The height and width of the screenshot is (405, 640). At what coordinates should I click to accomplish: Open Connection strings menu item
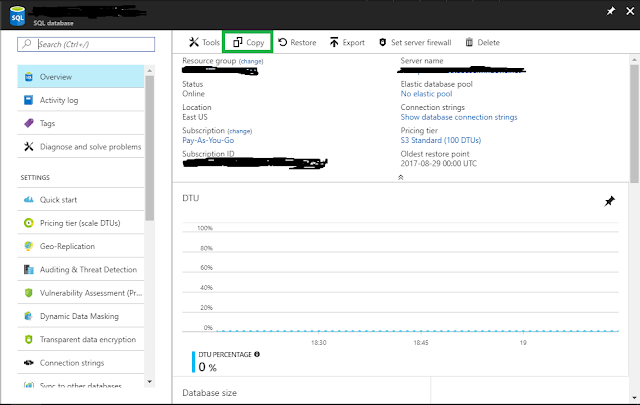(x=81, y=363)
